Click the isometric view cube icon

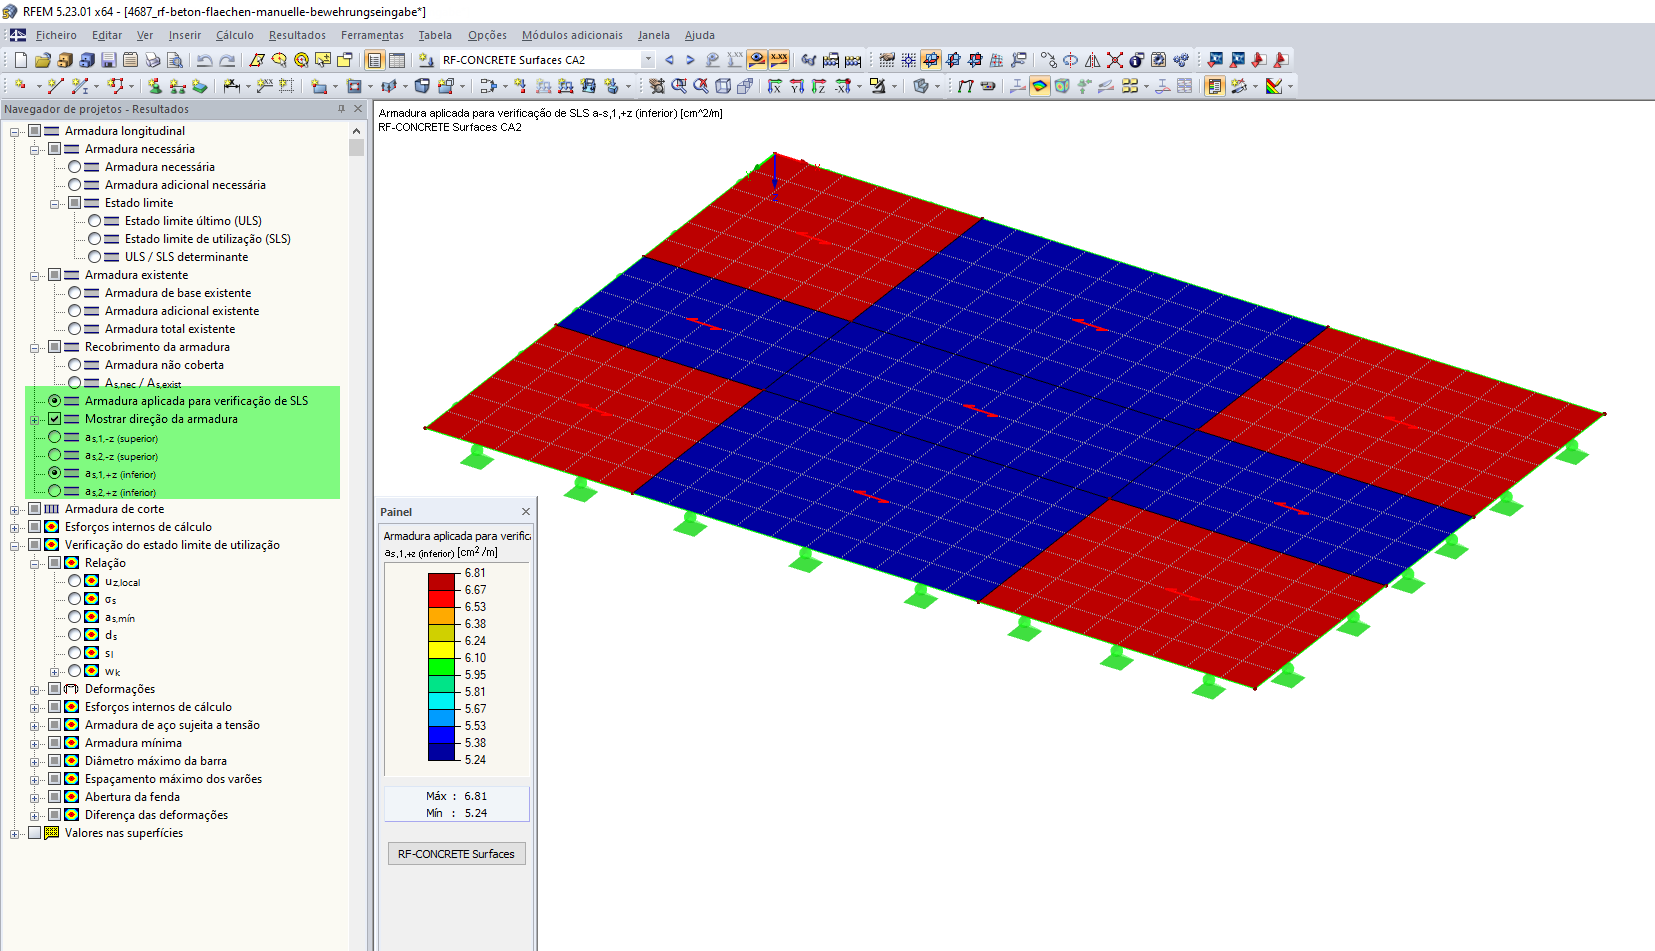723,86
